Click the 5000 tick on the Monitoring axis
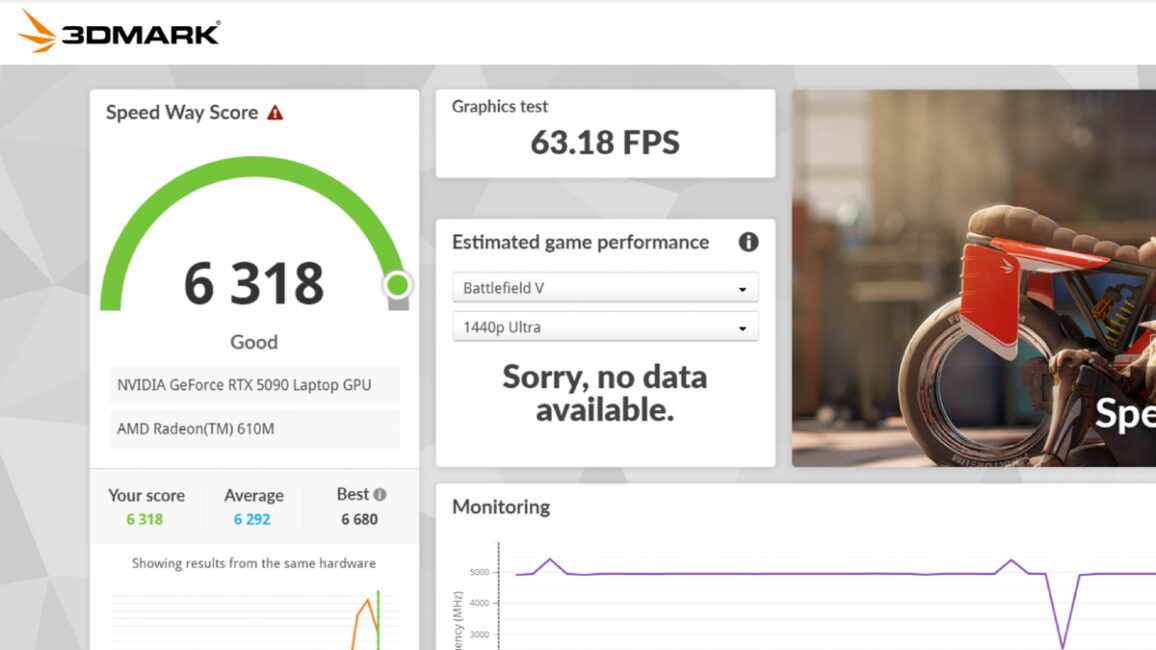 (479, 572)
